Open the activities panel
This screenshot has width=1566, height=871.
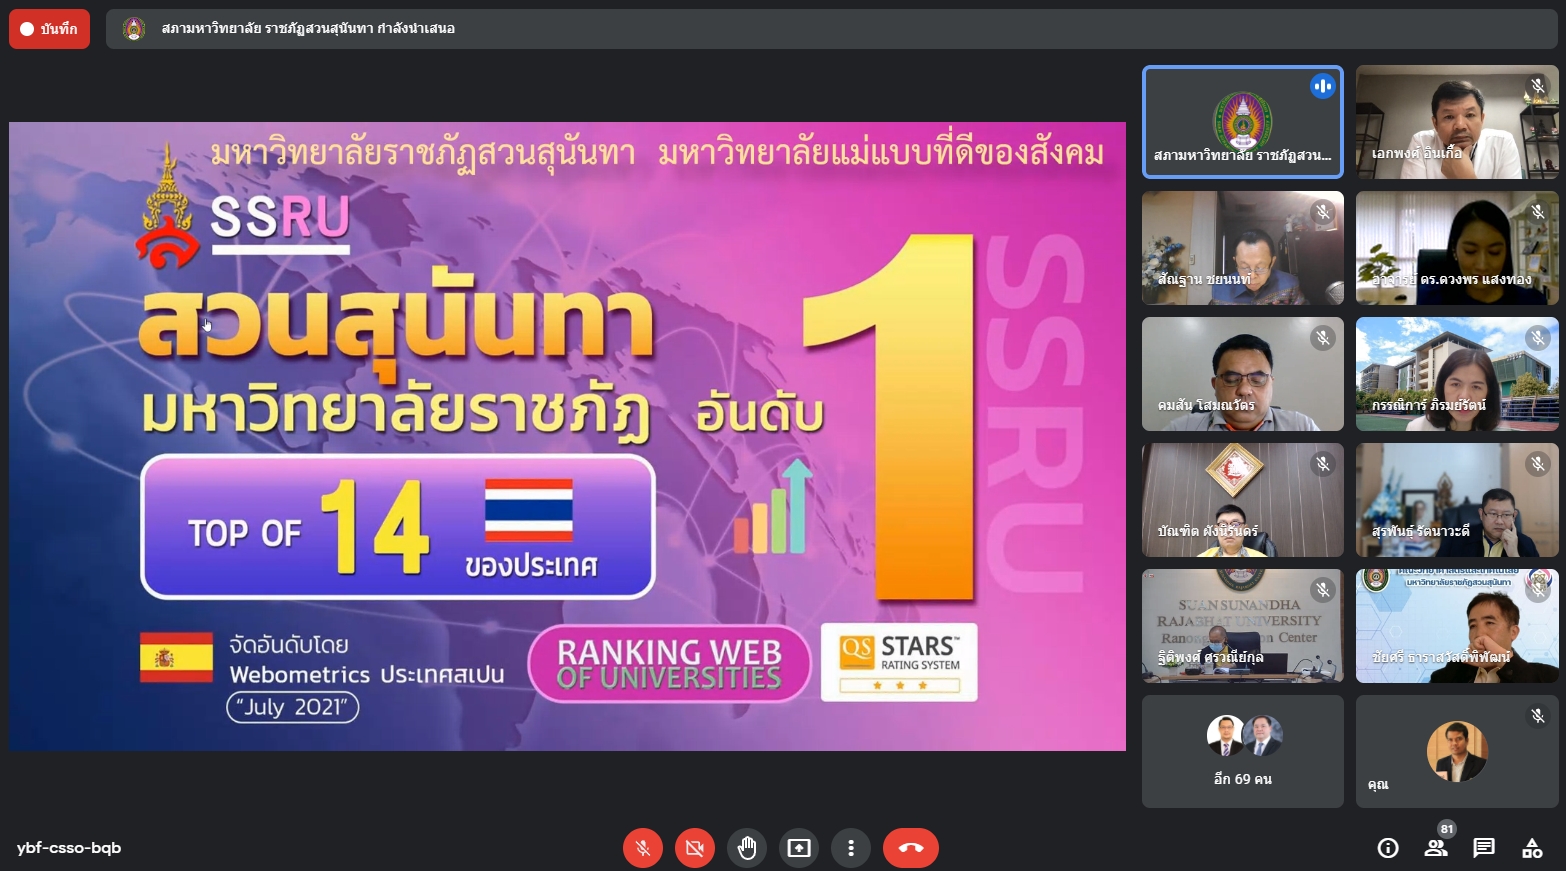pos(1532,848)
